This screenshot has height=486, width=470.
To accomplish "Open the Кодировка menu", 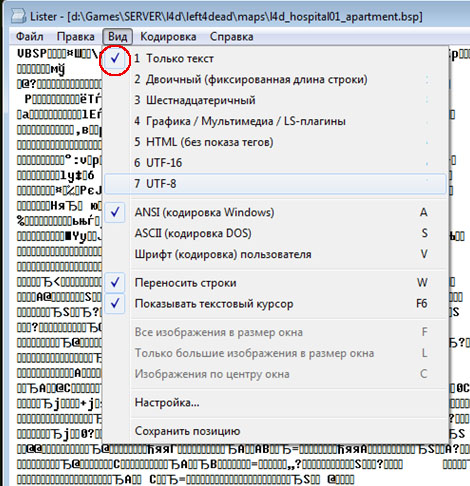I will [168, 36].
